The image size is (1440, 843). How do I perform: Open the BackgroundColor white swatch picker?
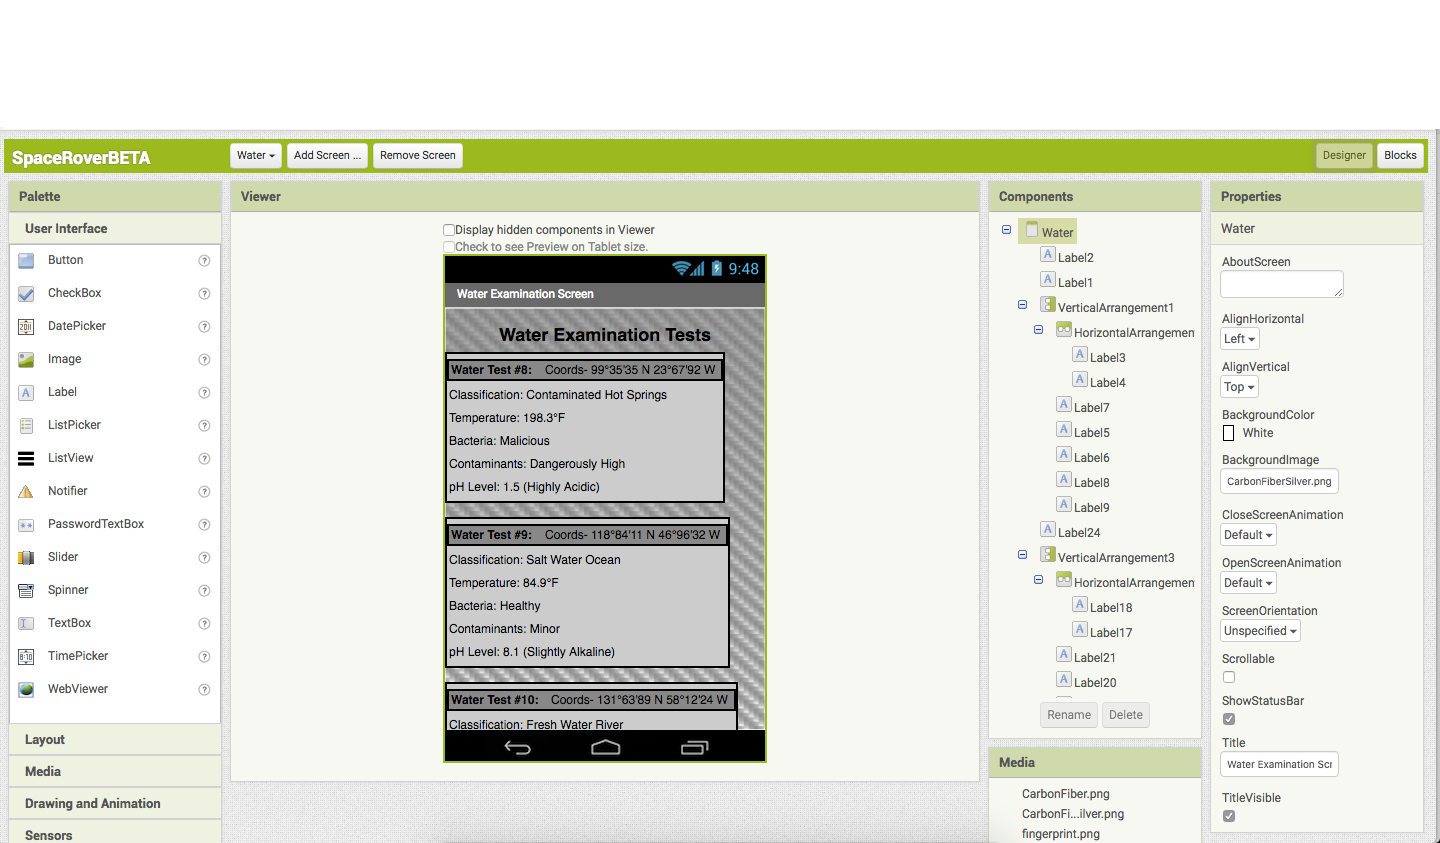tap(1229, 433)
